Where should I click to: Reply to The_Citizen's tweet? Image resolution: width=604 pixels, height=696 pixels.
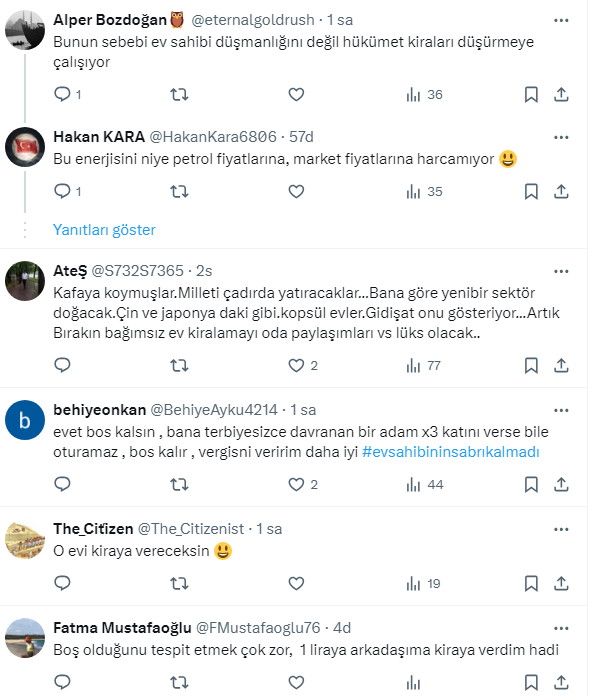[62, 583]
